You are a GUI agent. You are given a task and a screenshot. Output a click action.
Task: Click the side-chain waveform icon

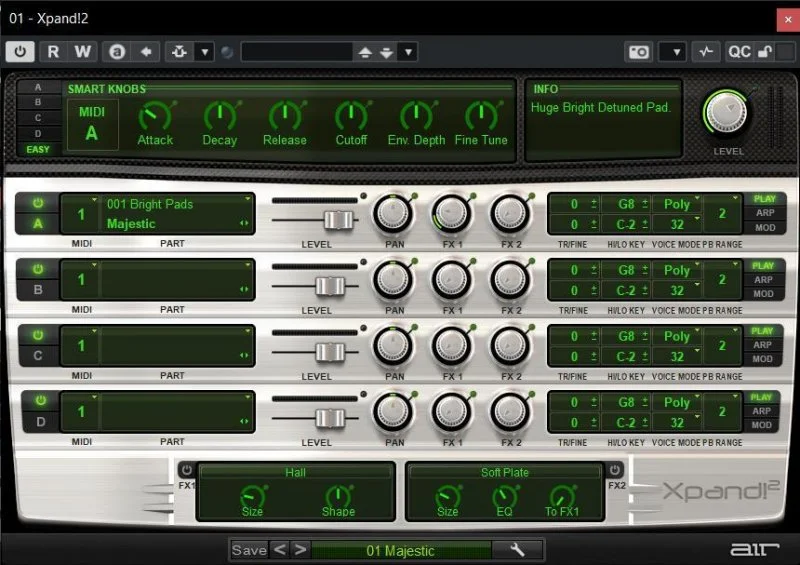pos(706,52)
